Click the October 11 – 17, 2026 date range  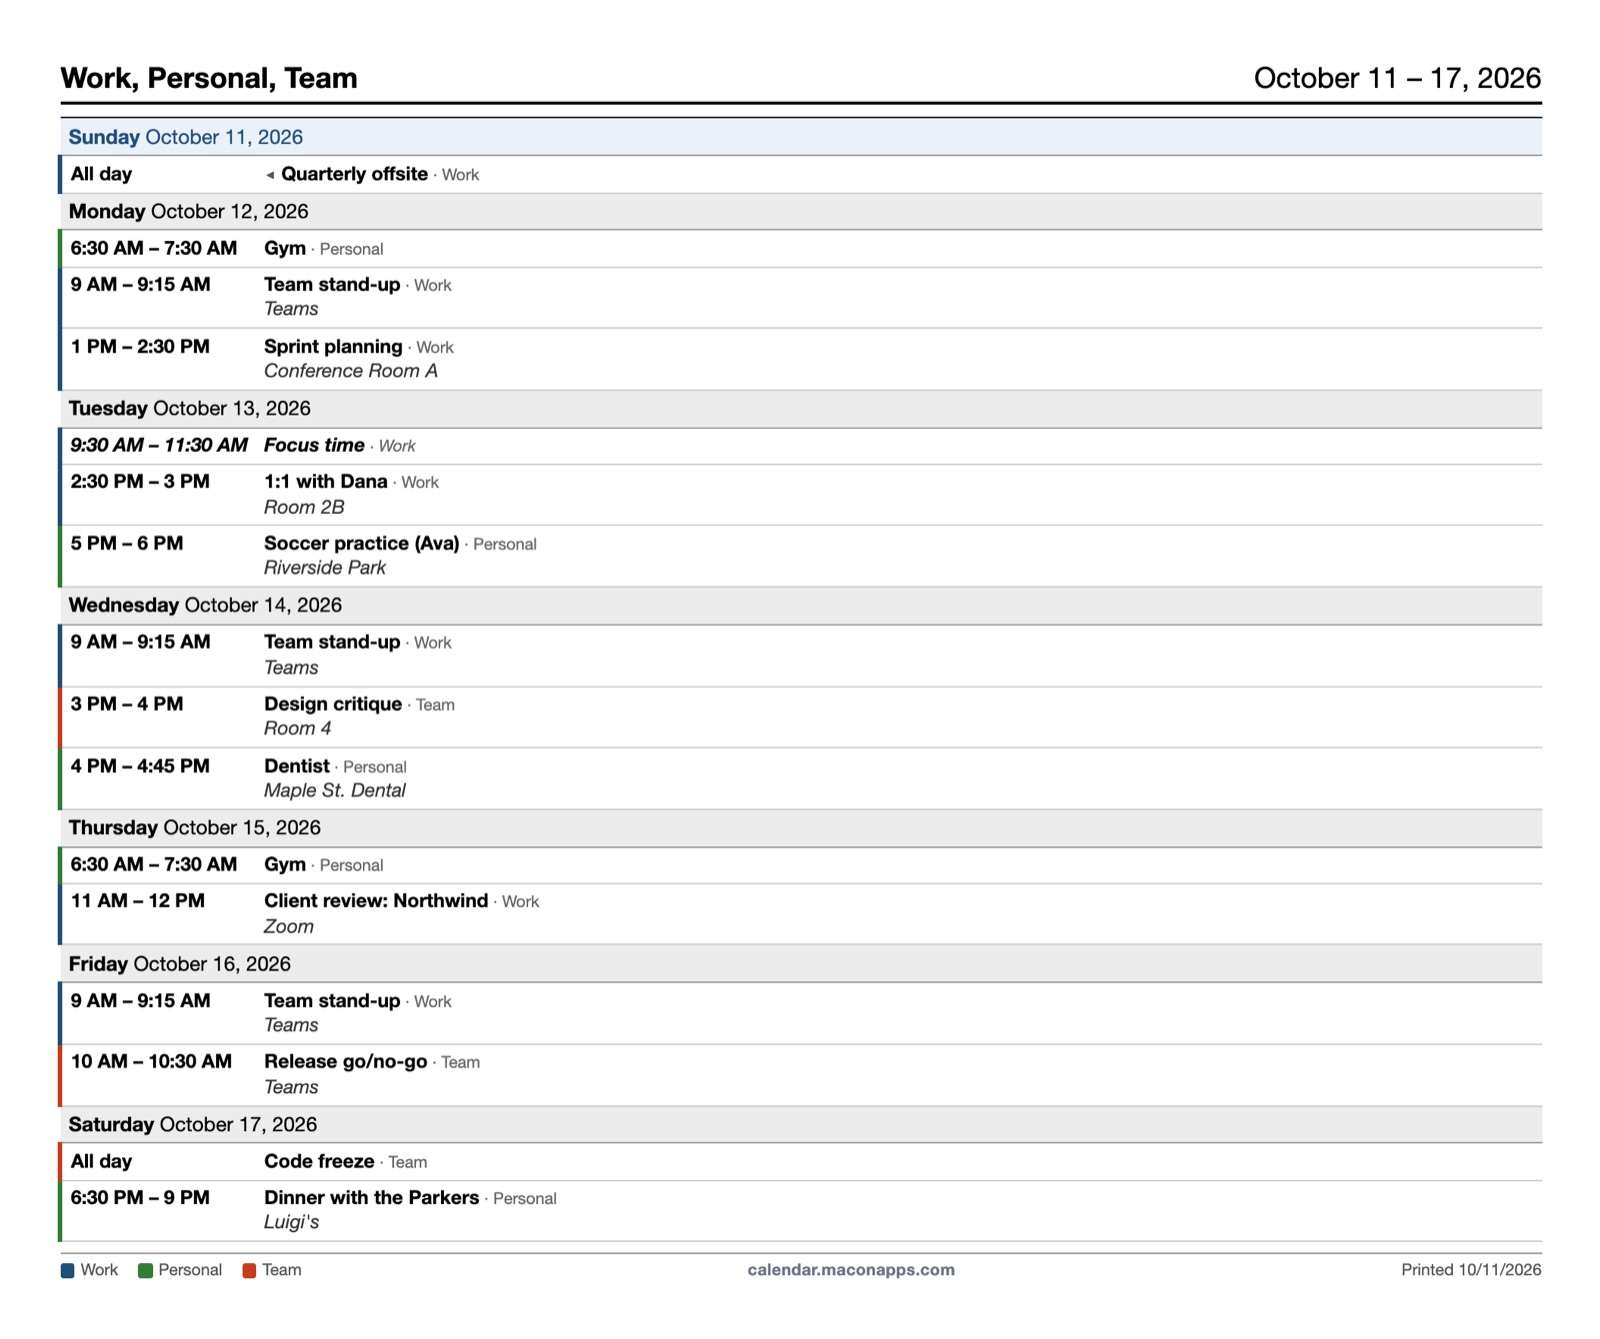point(1397,78)
